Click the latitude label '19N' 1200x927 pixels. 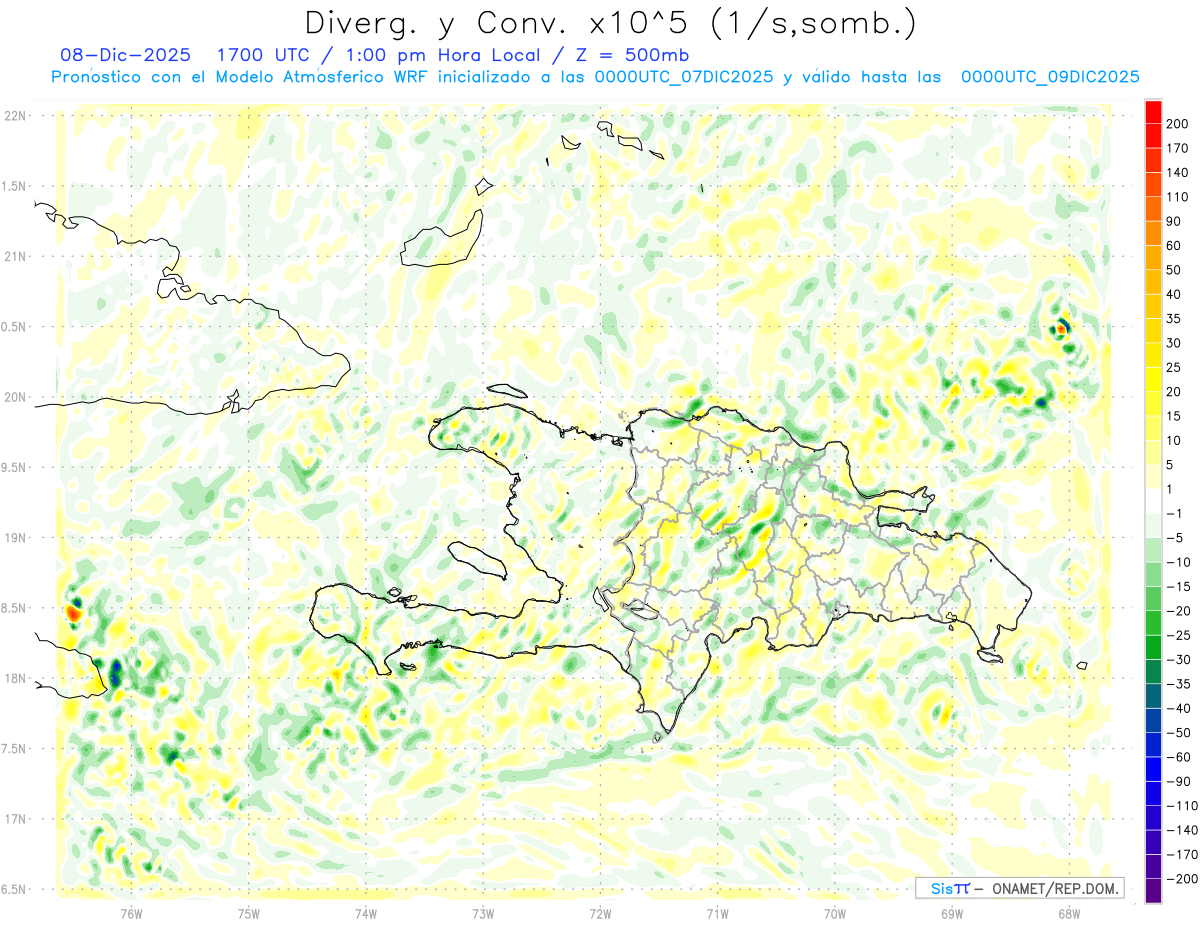(15, 537)
